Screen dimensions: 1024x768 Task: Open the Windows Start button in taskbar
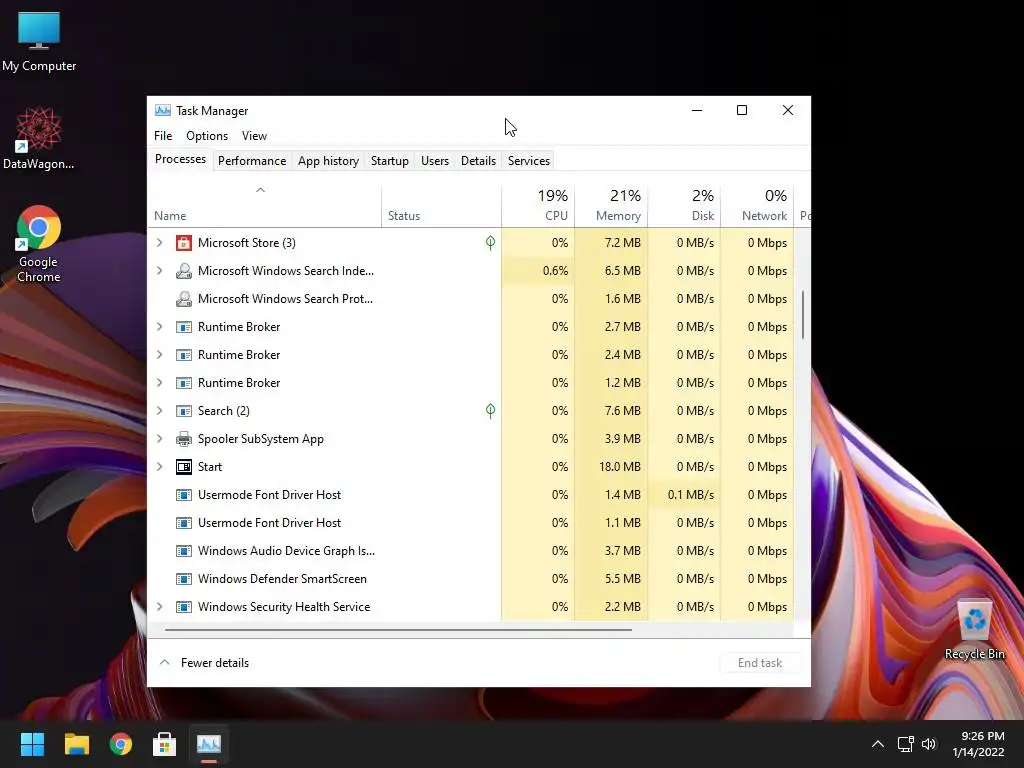click(32, 744)
